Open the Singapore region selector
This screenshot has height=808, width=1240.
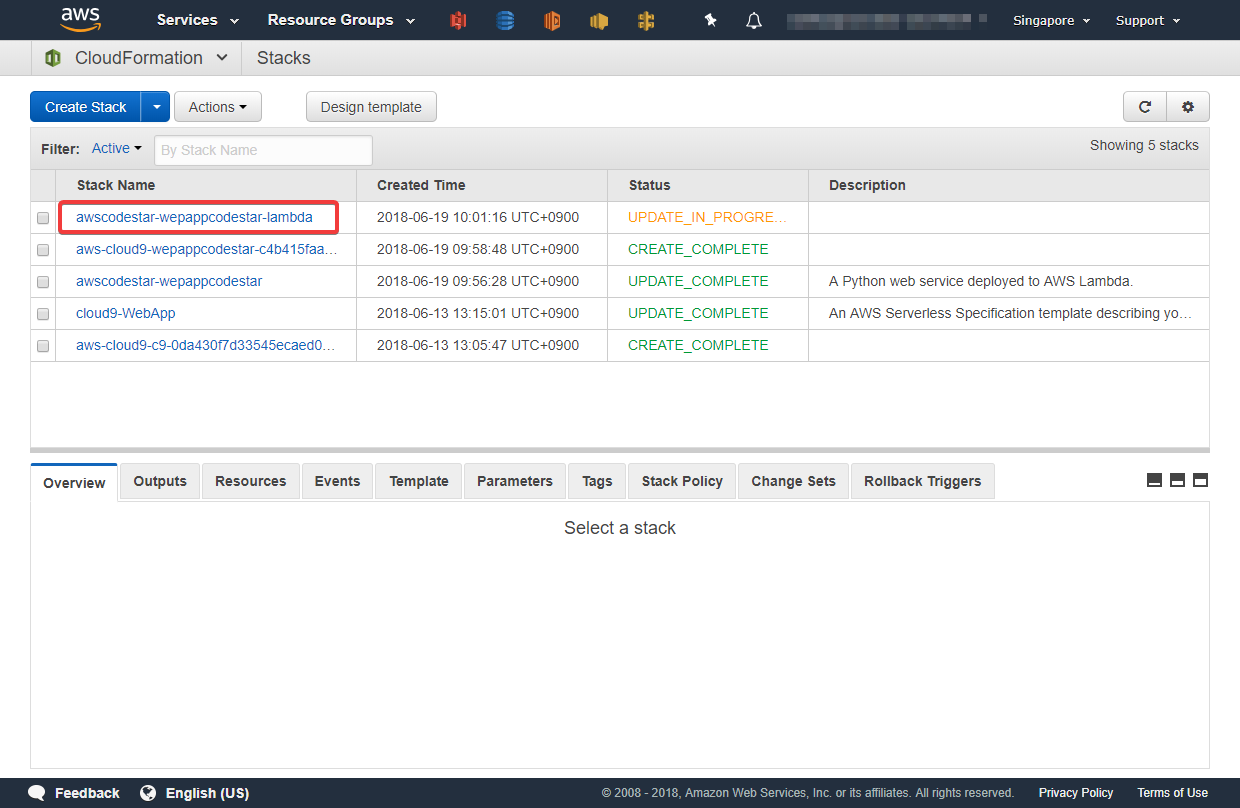click(1051, 20)
